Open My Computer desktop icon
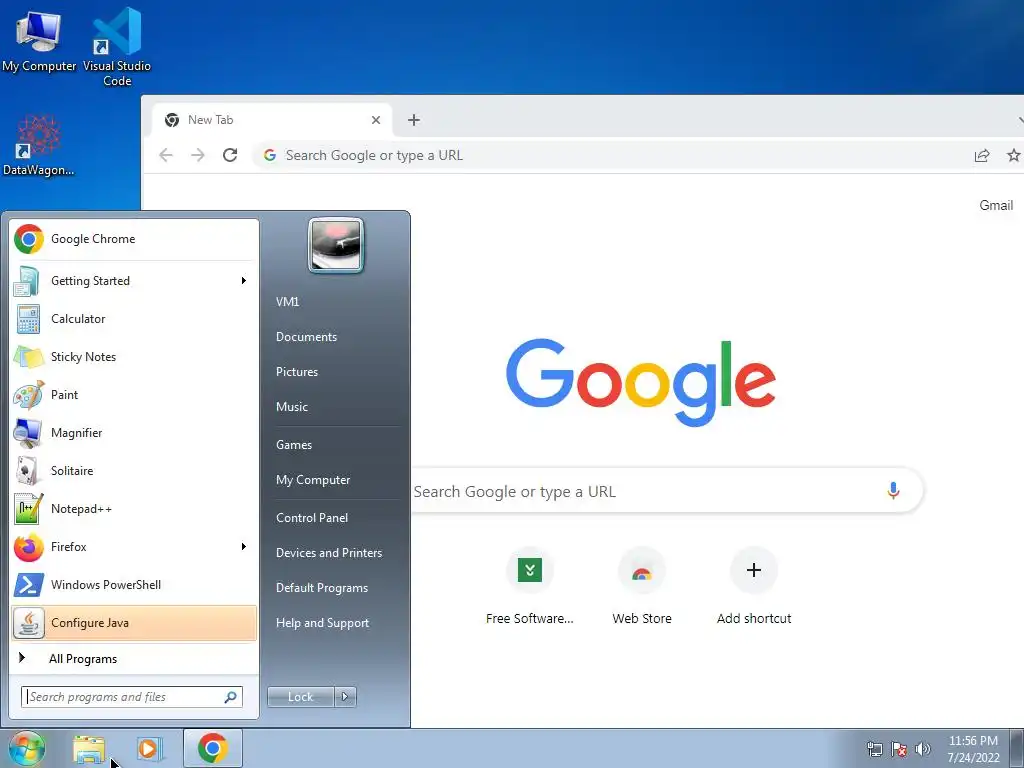The width and height of the screenshot is (1024, 768). click(39, 40)
